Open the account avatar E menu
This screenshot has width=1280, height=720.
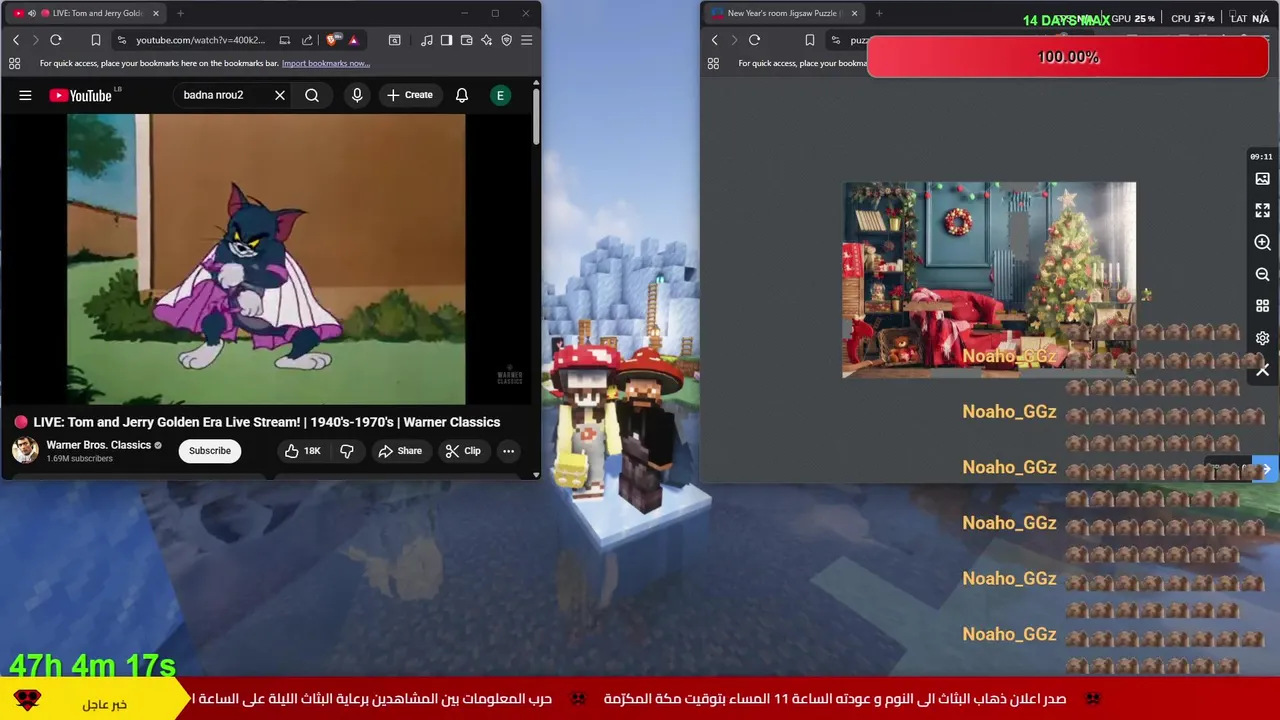click(500, 96)
